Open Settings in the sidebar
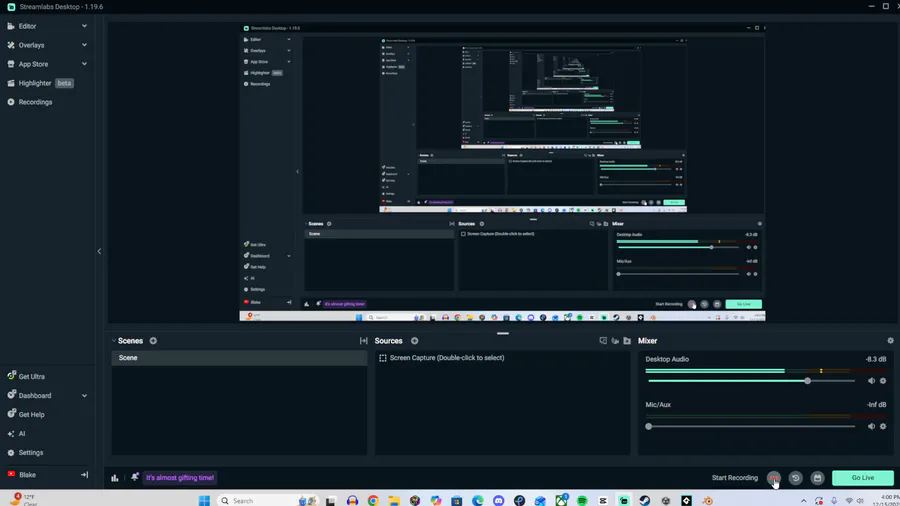900x506 pixels. [x=30, y=452]
